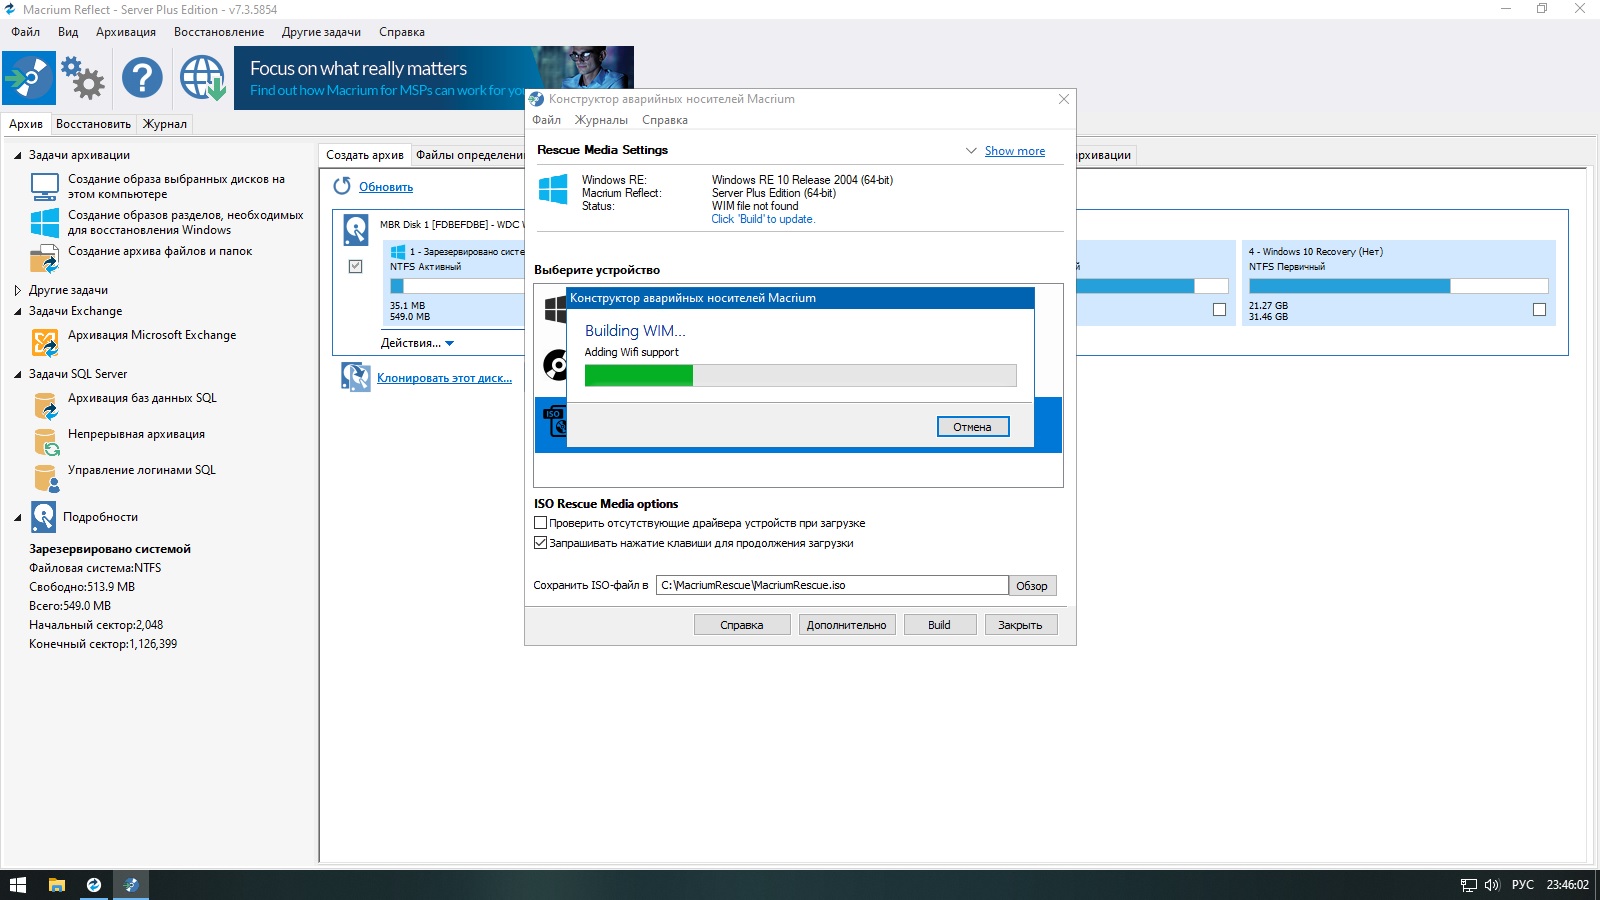Expand the Другие задачи tree section
The height and width of the screenshot is (900, 1600).
point(17,290)
